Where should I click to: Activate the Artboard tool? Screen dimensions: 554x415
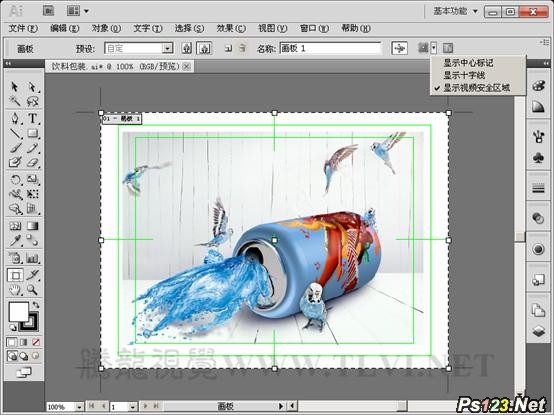pos(15,275)
